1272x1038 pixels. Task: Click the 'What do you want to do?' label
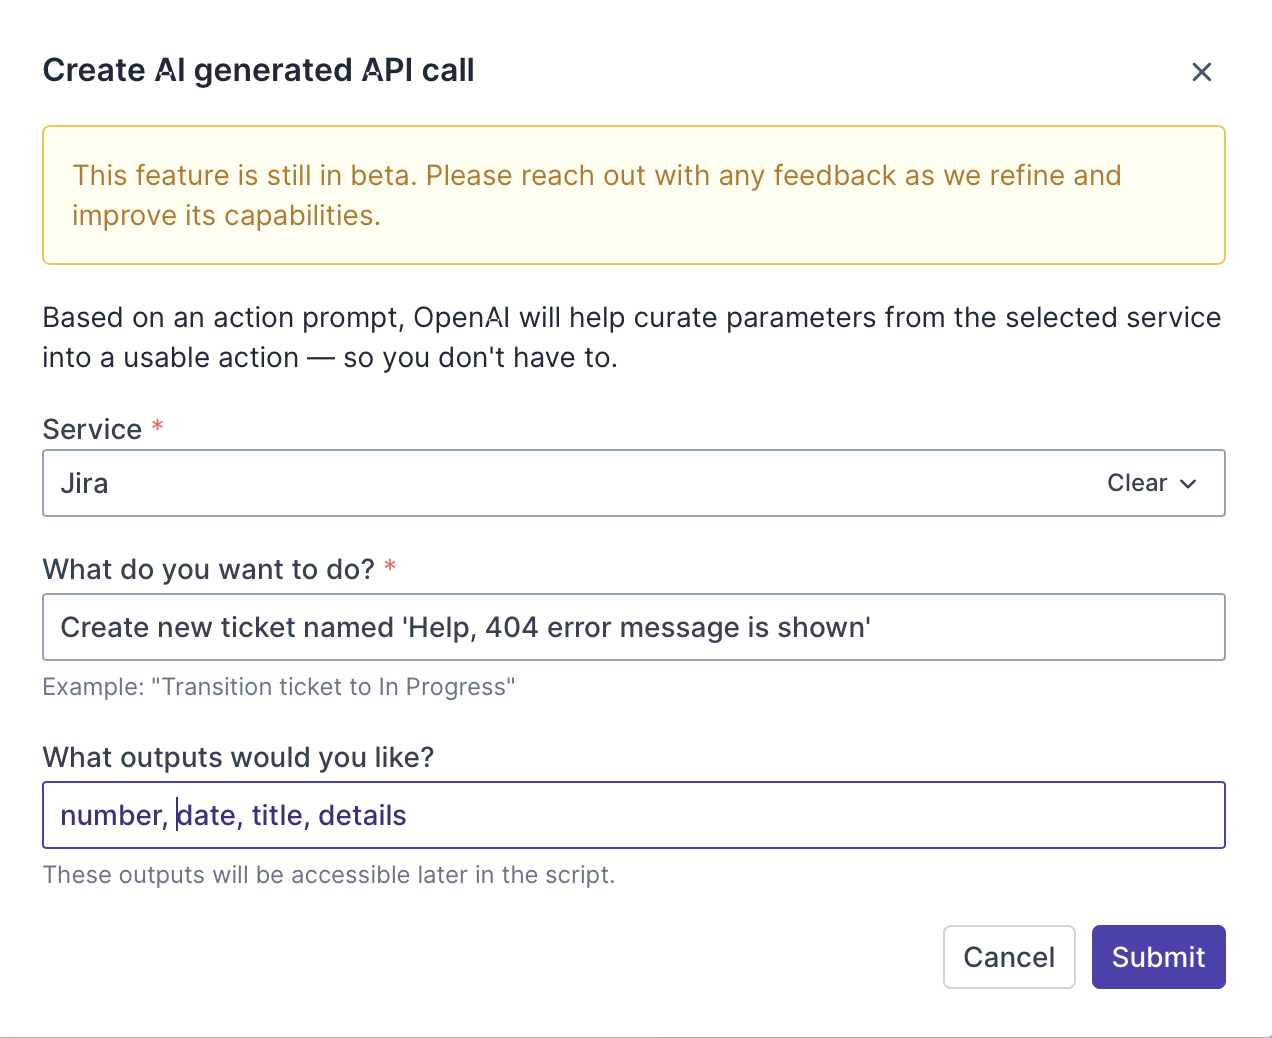click(208, 569)
